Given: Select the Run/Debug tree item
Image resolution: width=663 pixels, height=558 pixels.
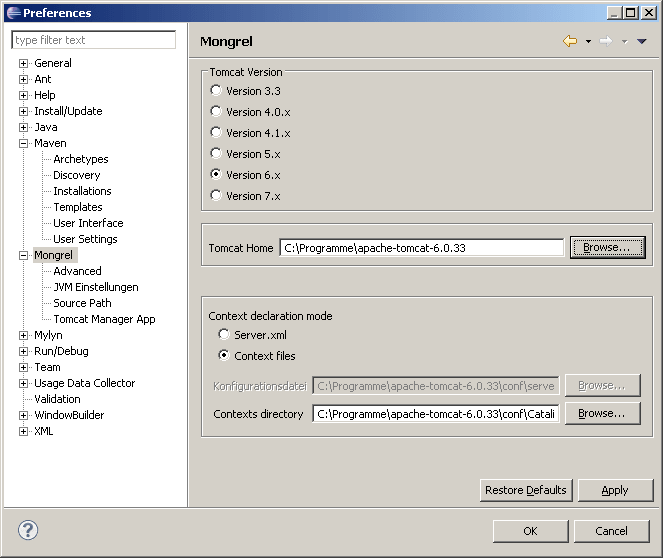Looking at the screenshot, I should click(61, 351).
